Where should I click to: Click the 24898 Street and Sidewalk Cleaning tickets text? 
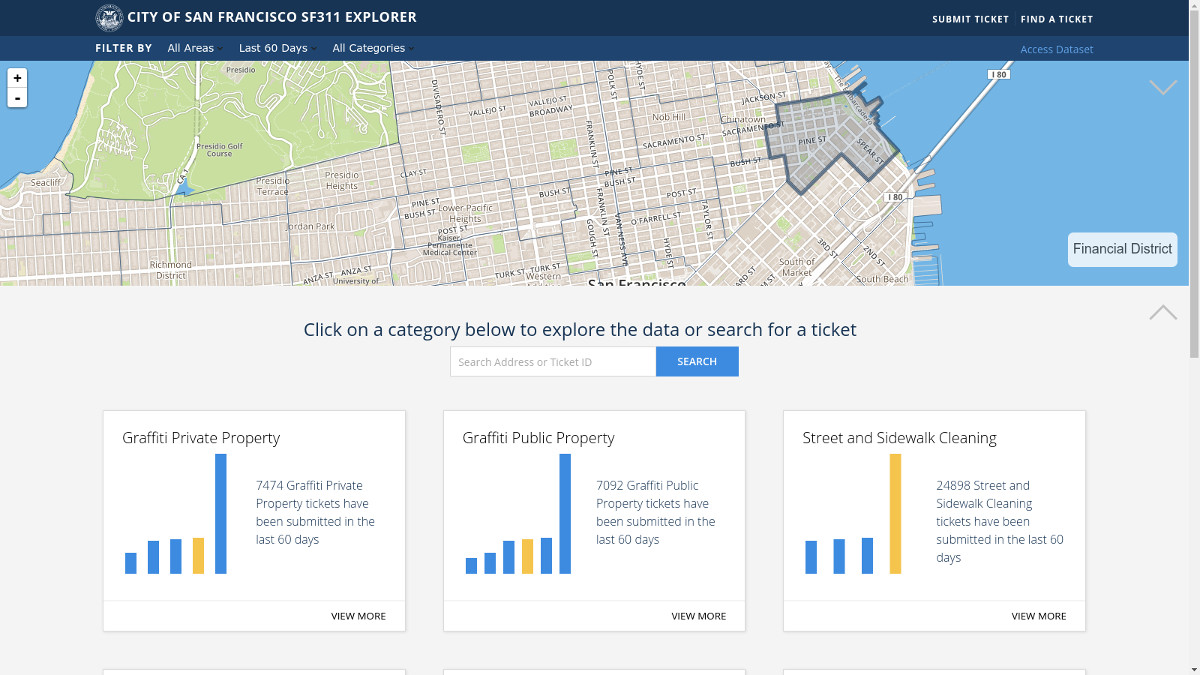1000,521
